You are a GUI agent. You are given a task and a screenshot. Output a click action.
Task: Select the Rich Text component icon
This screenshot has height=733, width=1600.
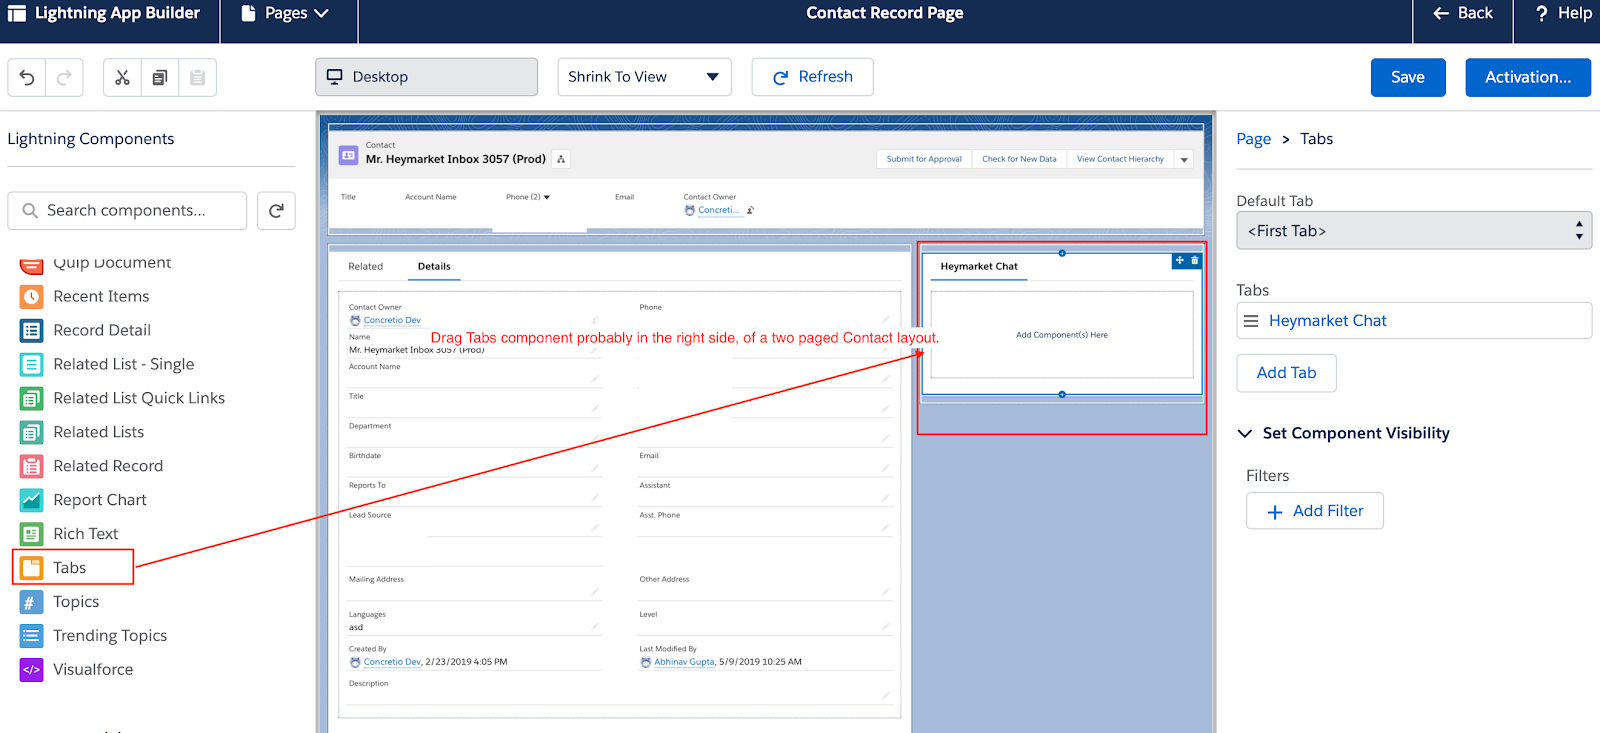point(32,534)
